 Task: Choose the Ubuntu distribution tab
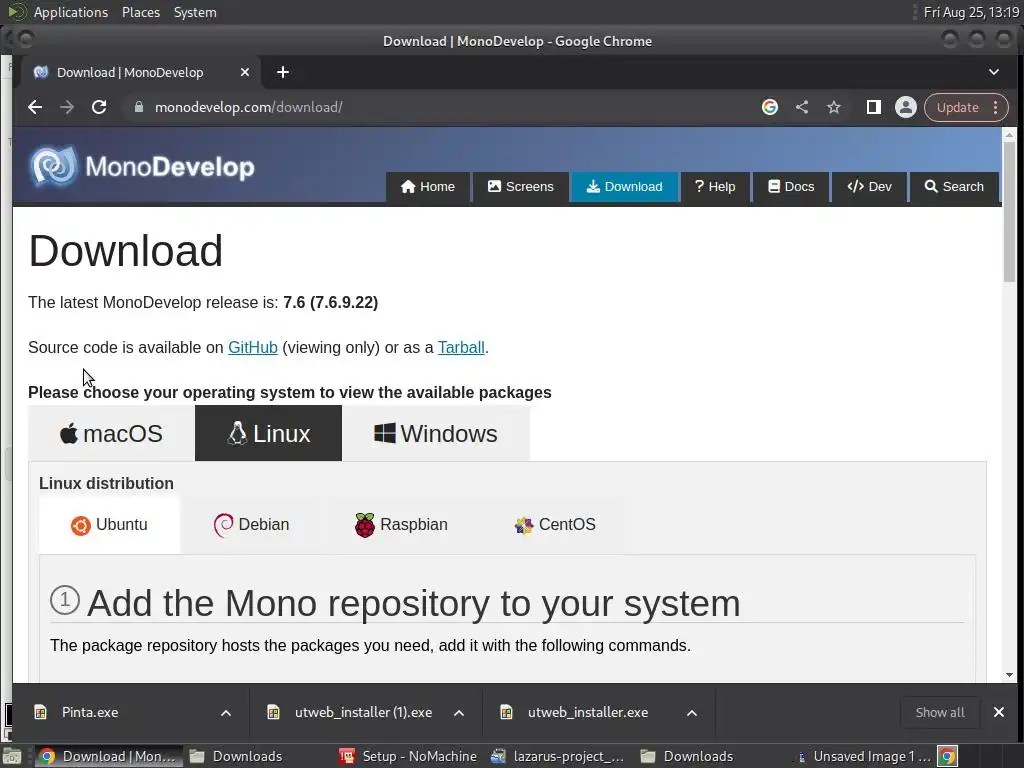(x=109, y=525)
